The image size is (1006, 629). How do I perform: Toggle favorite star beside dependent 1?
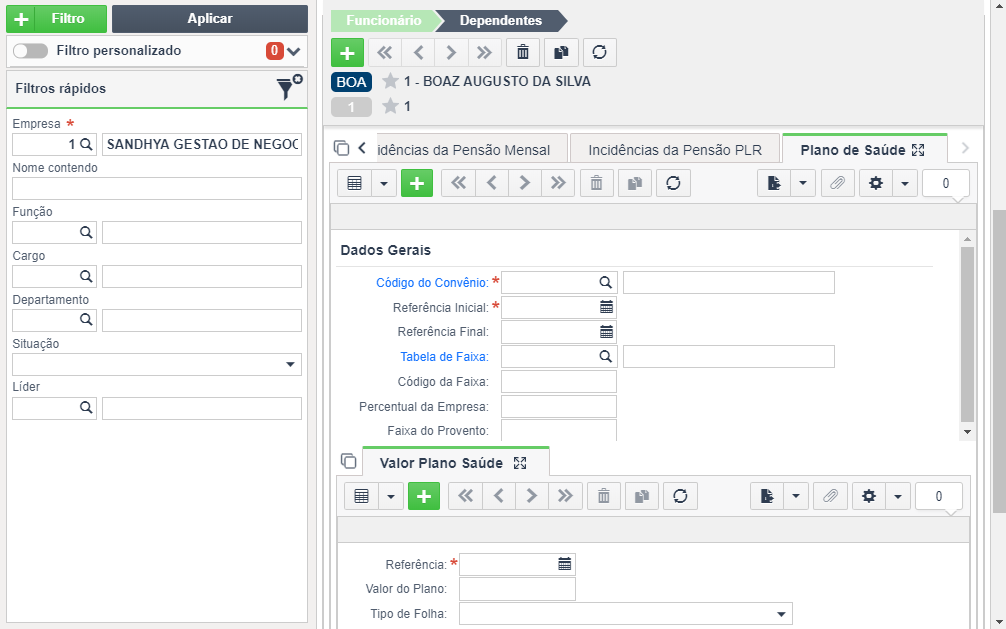tap(390, 106)
